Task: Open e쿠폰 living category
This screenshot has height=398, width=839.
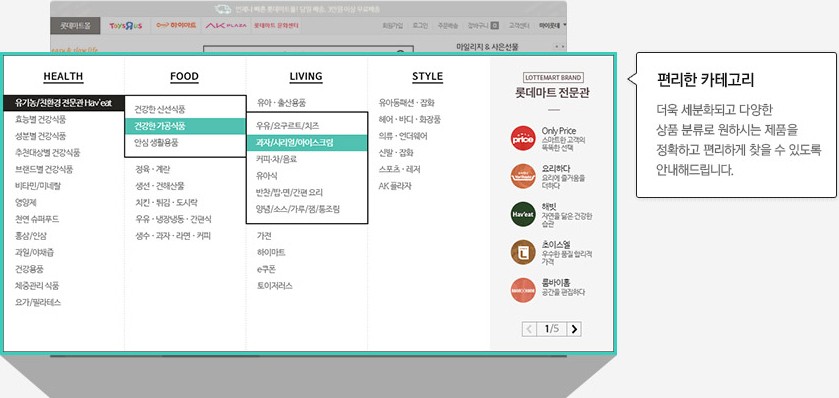Action: click(x=266, y=269)
